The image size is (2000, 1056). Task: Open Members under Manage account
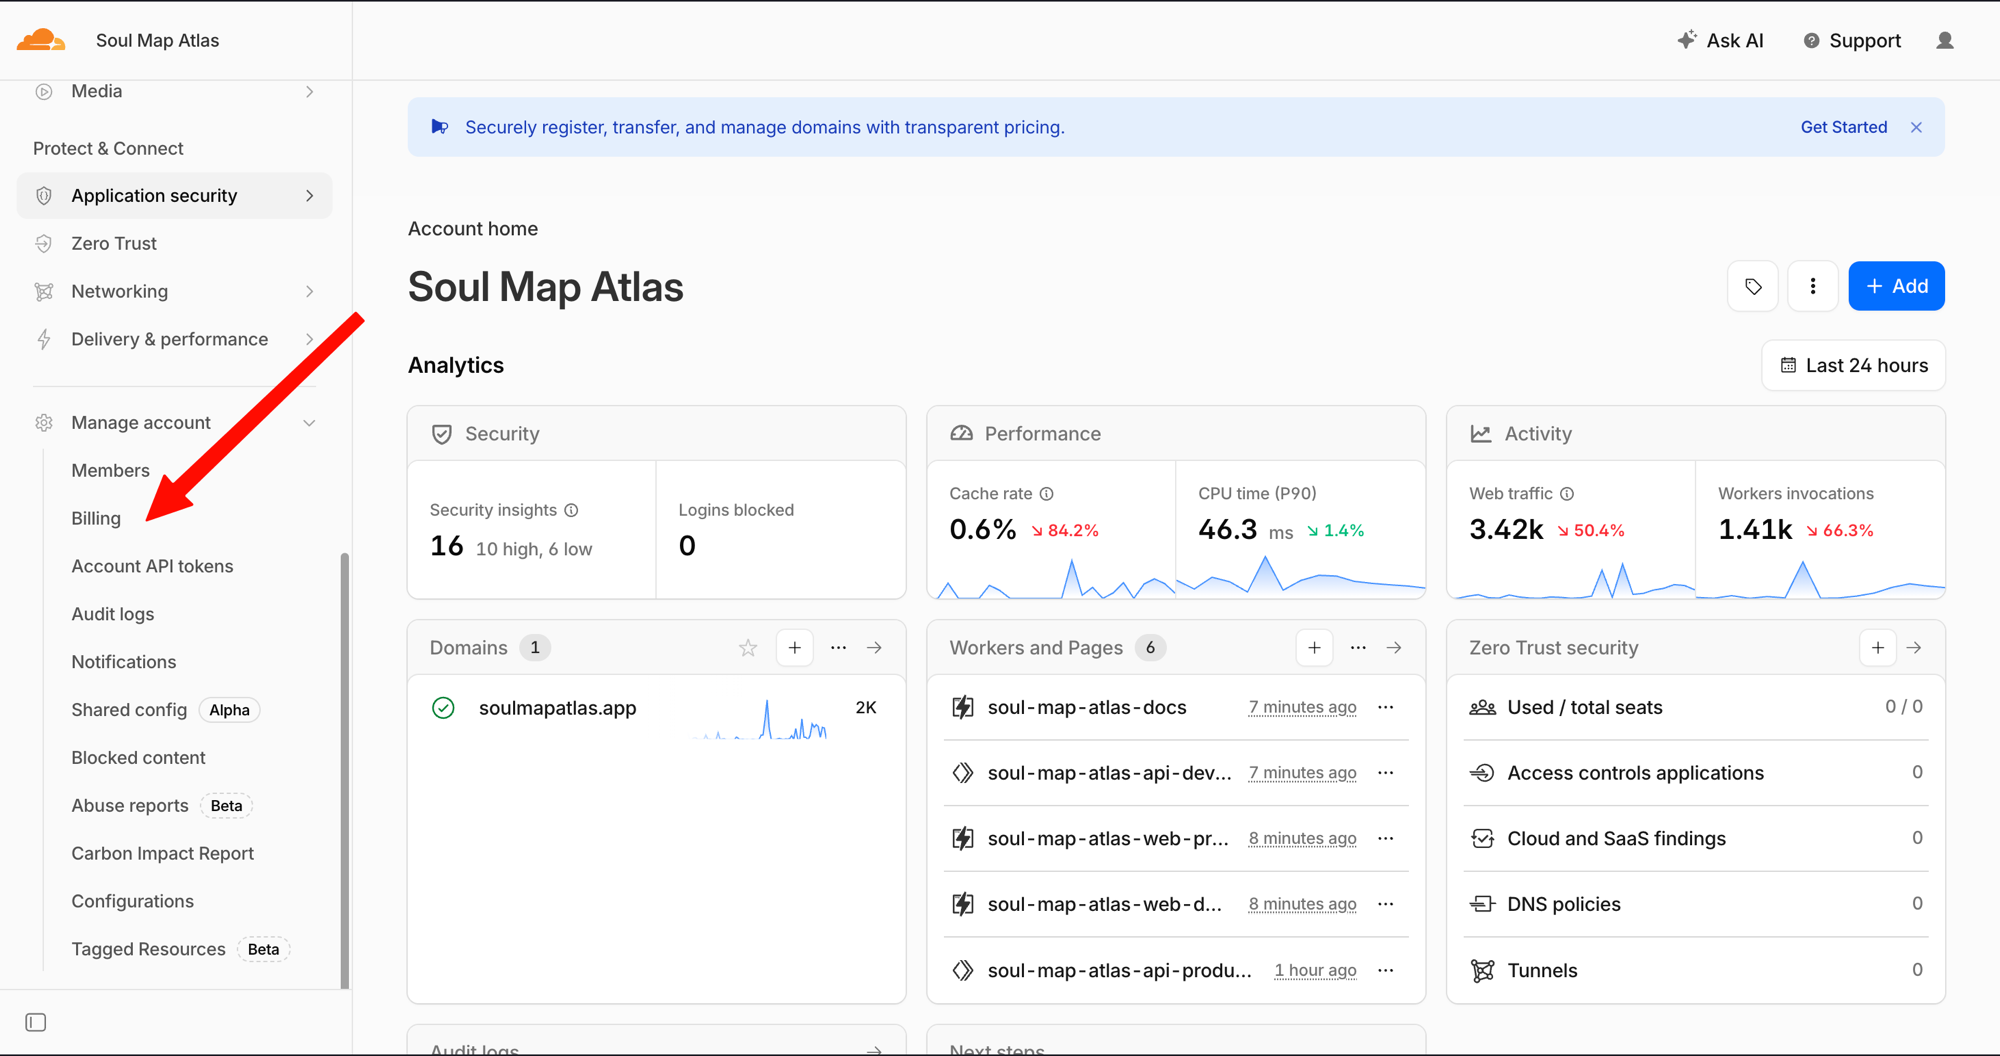coord(110,470)
